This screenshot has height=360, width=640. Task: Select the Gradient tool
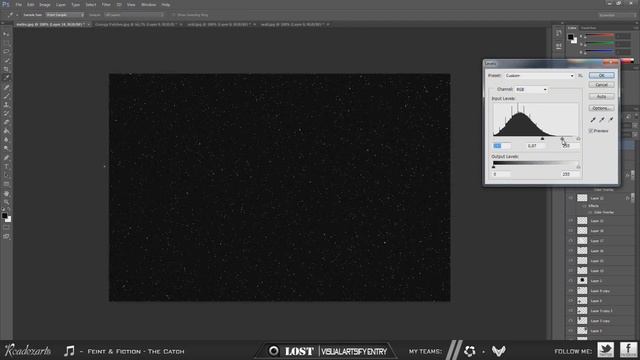[x=6, y=131]
